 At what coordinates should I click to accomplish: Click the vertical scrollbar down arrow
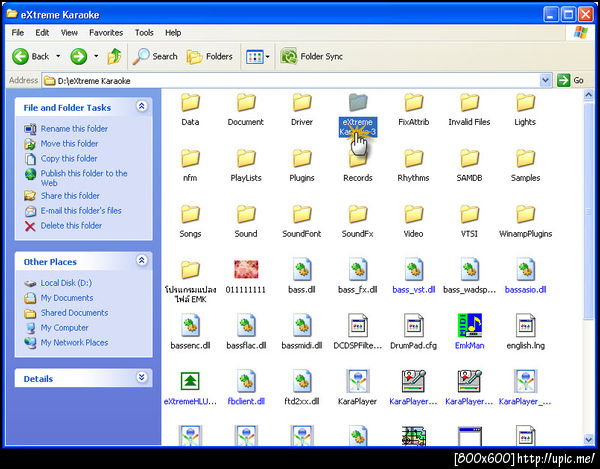click(x=589, y=440)
